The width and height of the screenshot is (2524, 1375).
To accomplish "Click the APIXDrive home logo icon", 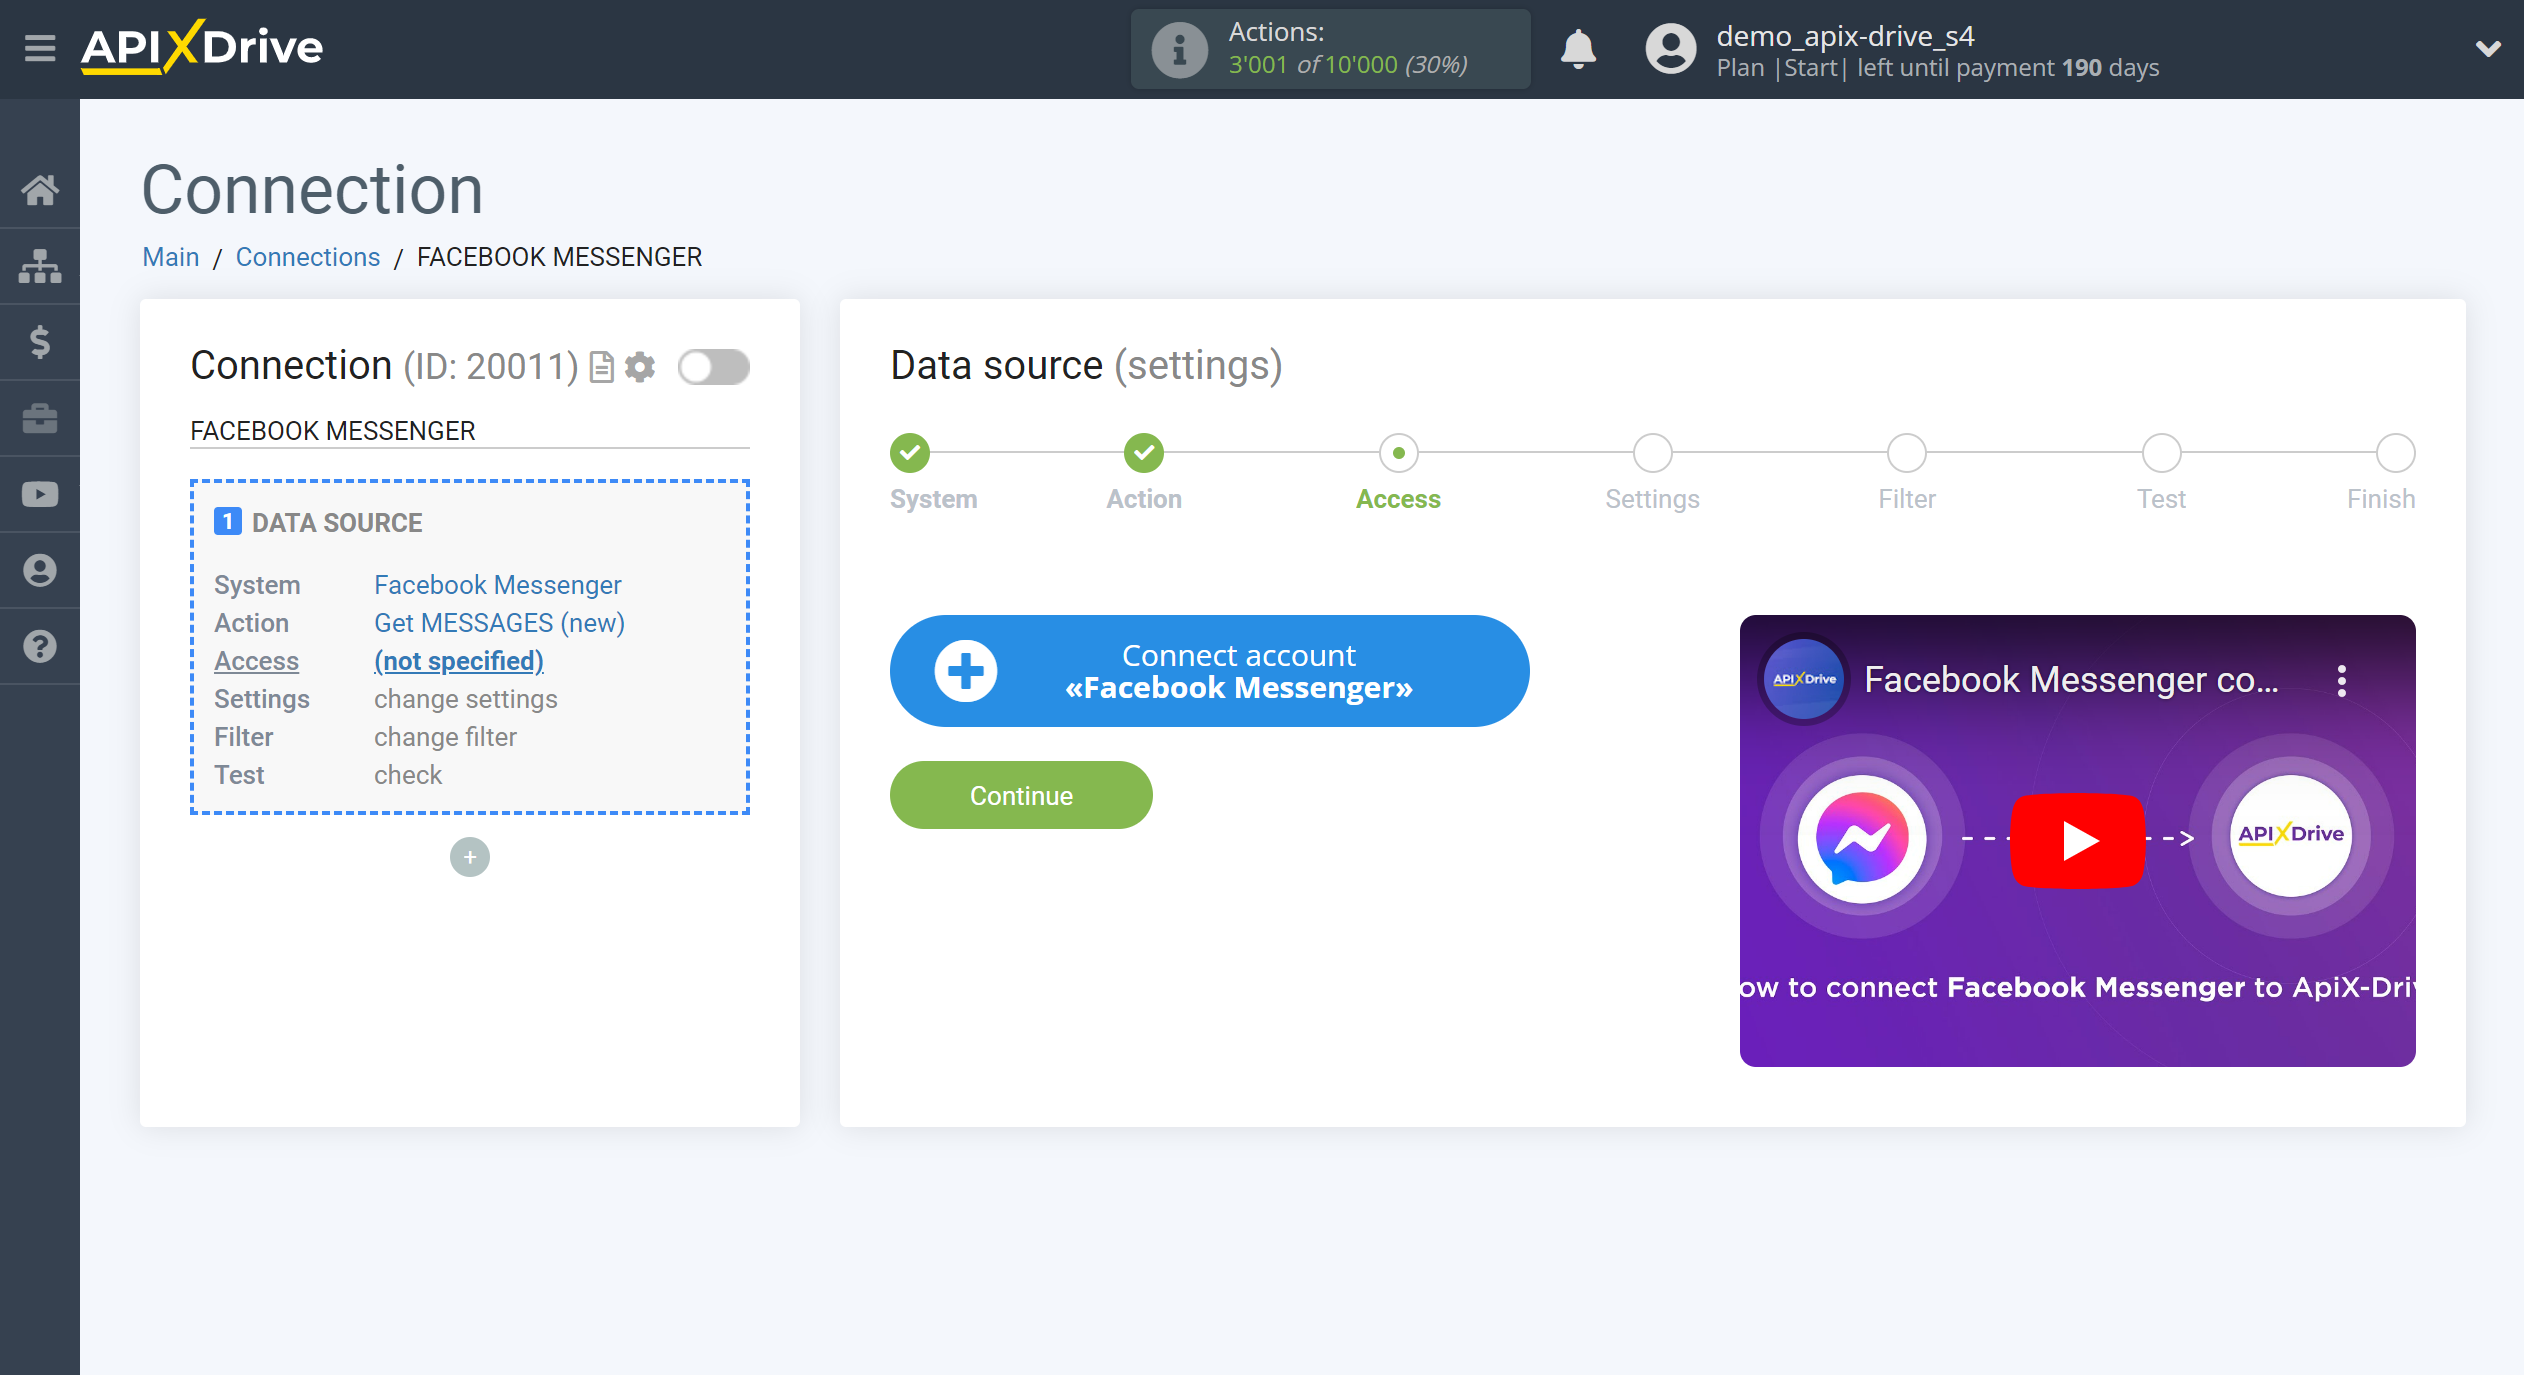I will [x=201, y=47].
